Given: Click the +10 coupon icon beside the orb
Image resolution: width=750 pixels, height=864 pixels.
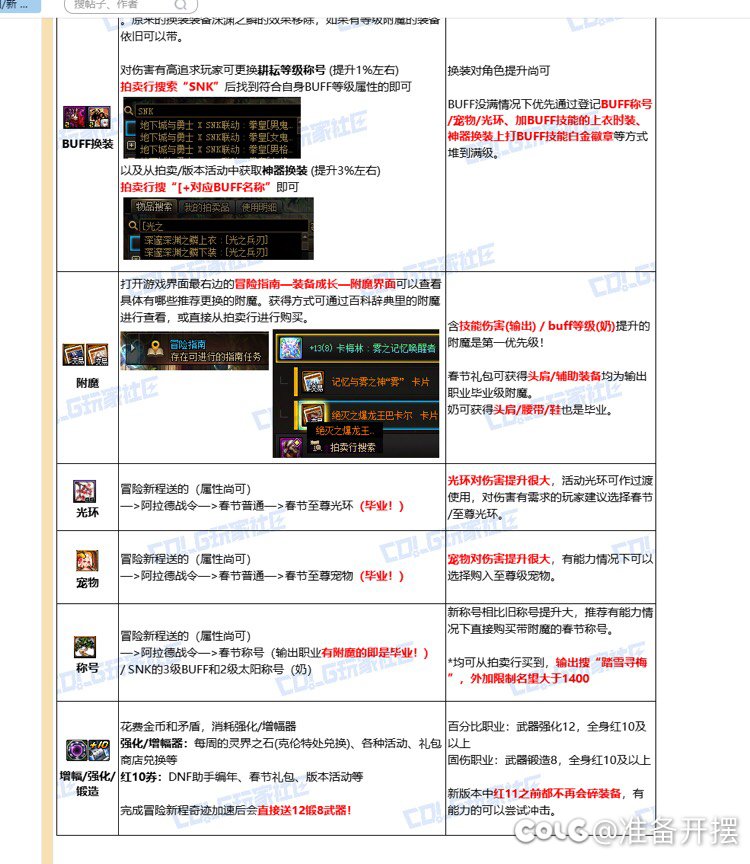Looking at the screenshot, I should [x=99, y=750].
